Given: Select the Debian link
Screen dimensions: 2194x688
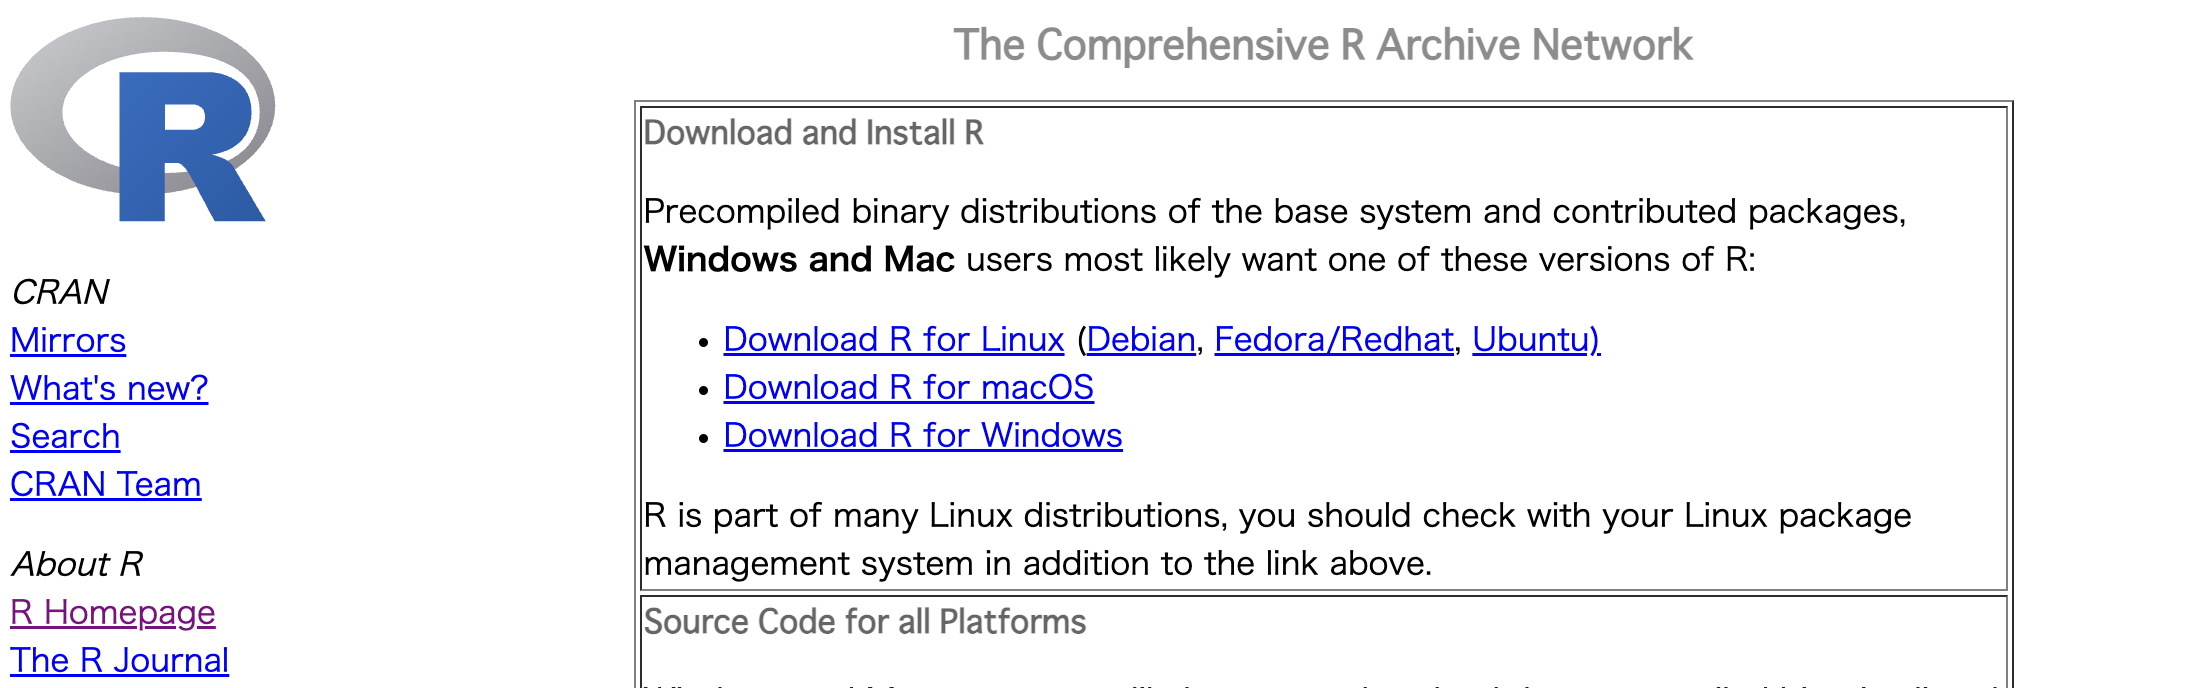Looking at the screenshot, I should pyautogui.click(x=1141, y=339).
